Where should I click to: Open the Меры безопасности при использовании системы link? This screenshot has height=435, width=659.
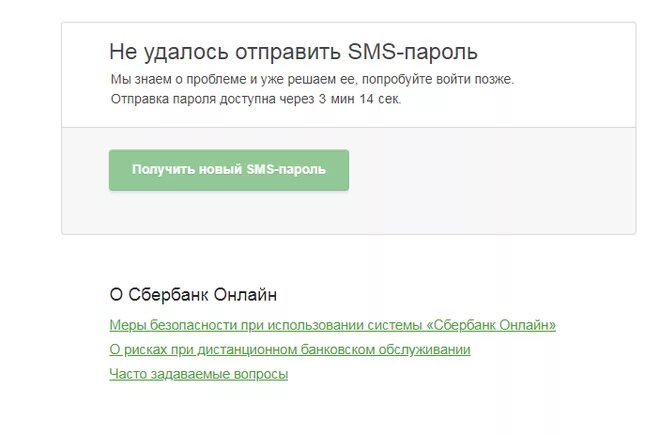click(332, 325)
